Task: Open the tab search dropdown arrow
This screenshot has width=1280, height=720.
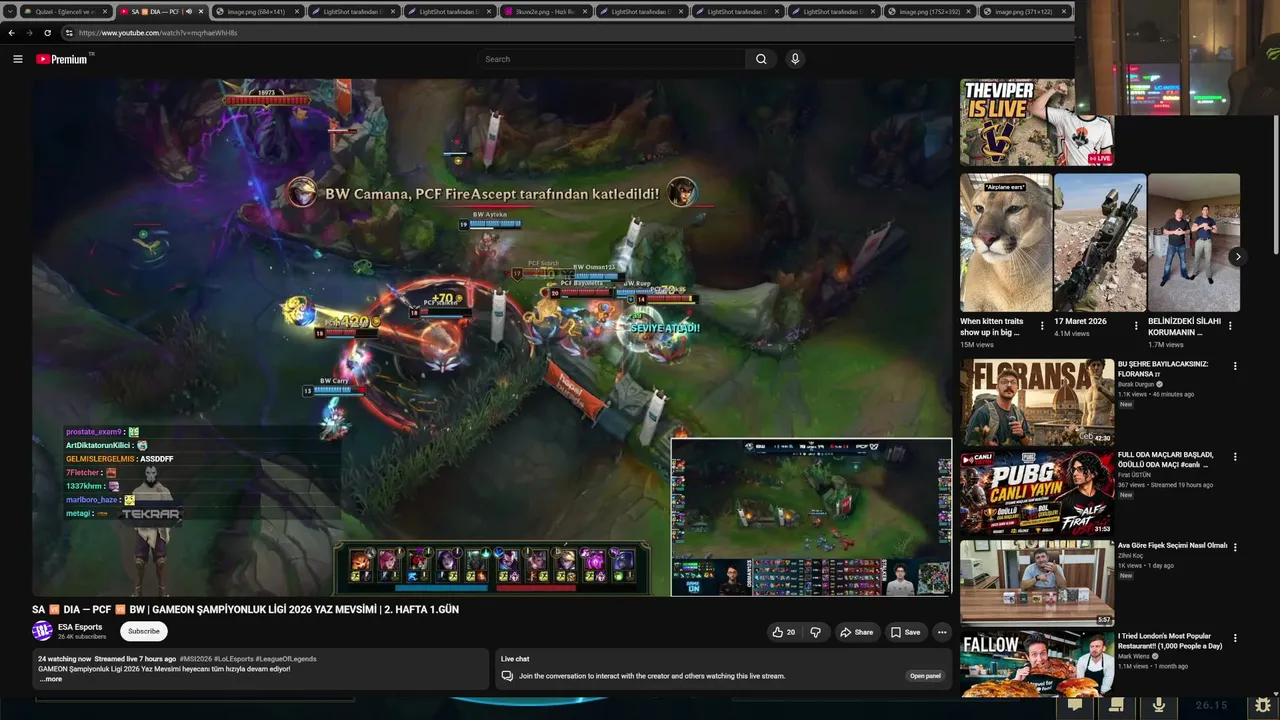Action: click(9, 11)
